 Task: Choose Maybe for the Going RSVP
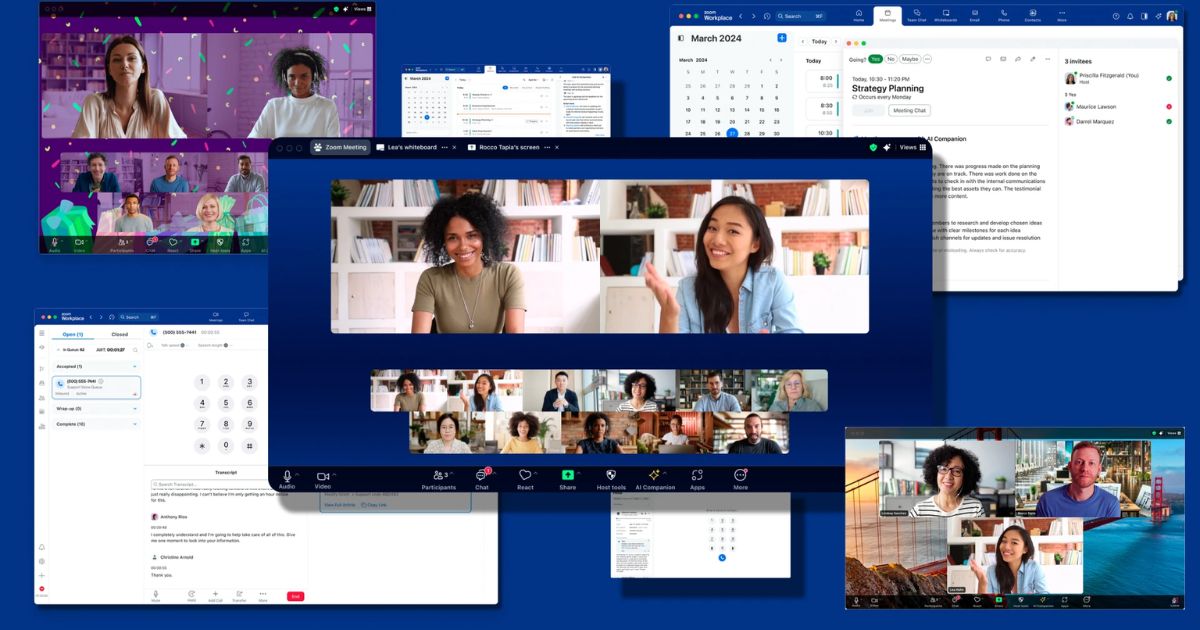(910, 59)
